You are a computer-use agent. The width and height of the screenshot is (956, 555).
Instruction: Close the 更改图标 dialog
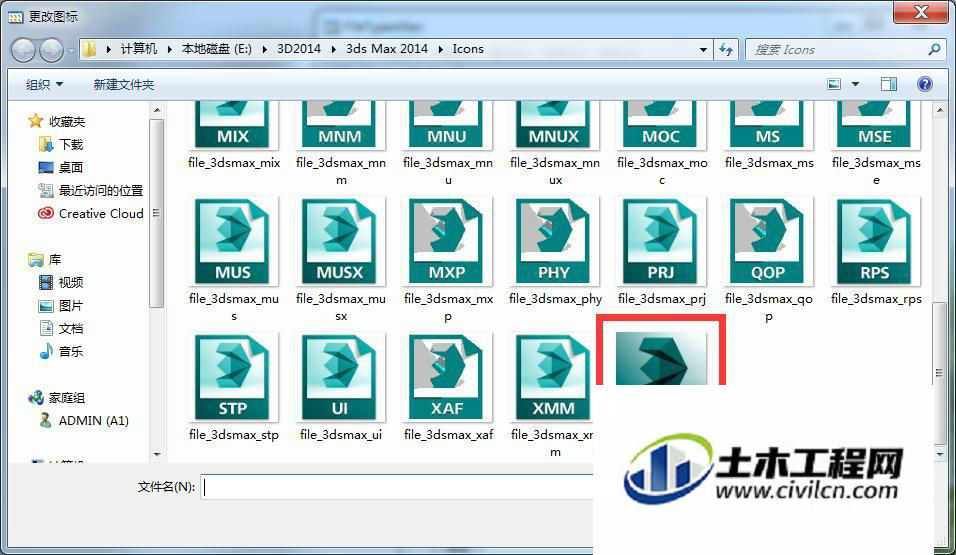coord(921,12)
